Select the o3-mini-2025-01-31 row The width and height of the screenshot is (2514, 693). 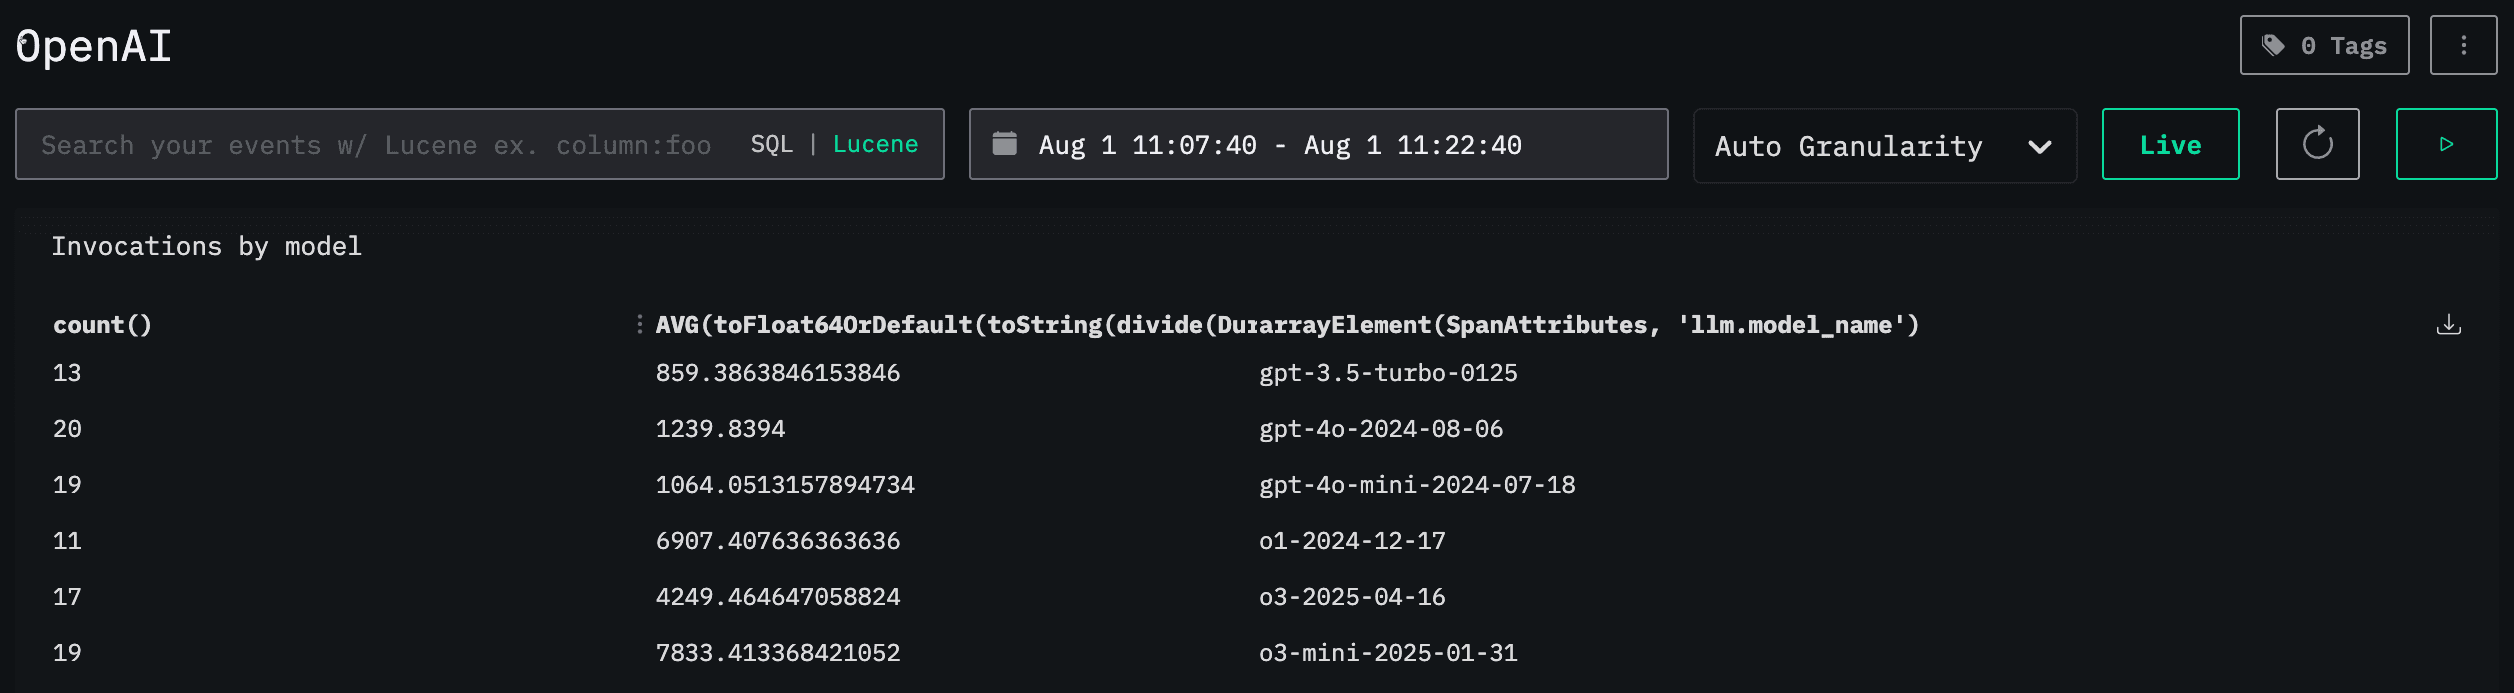(x=1387, y=653)
